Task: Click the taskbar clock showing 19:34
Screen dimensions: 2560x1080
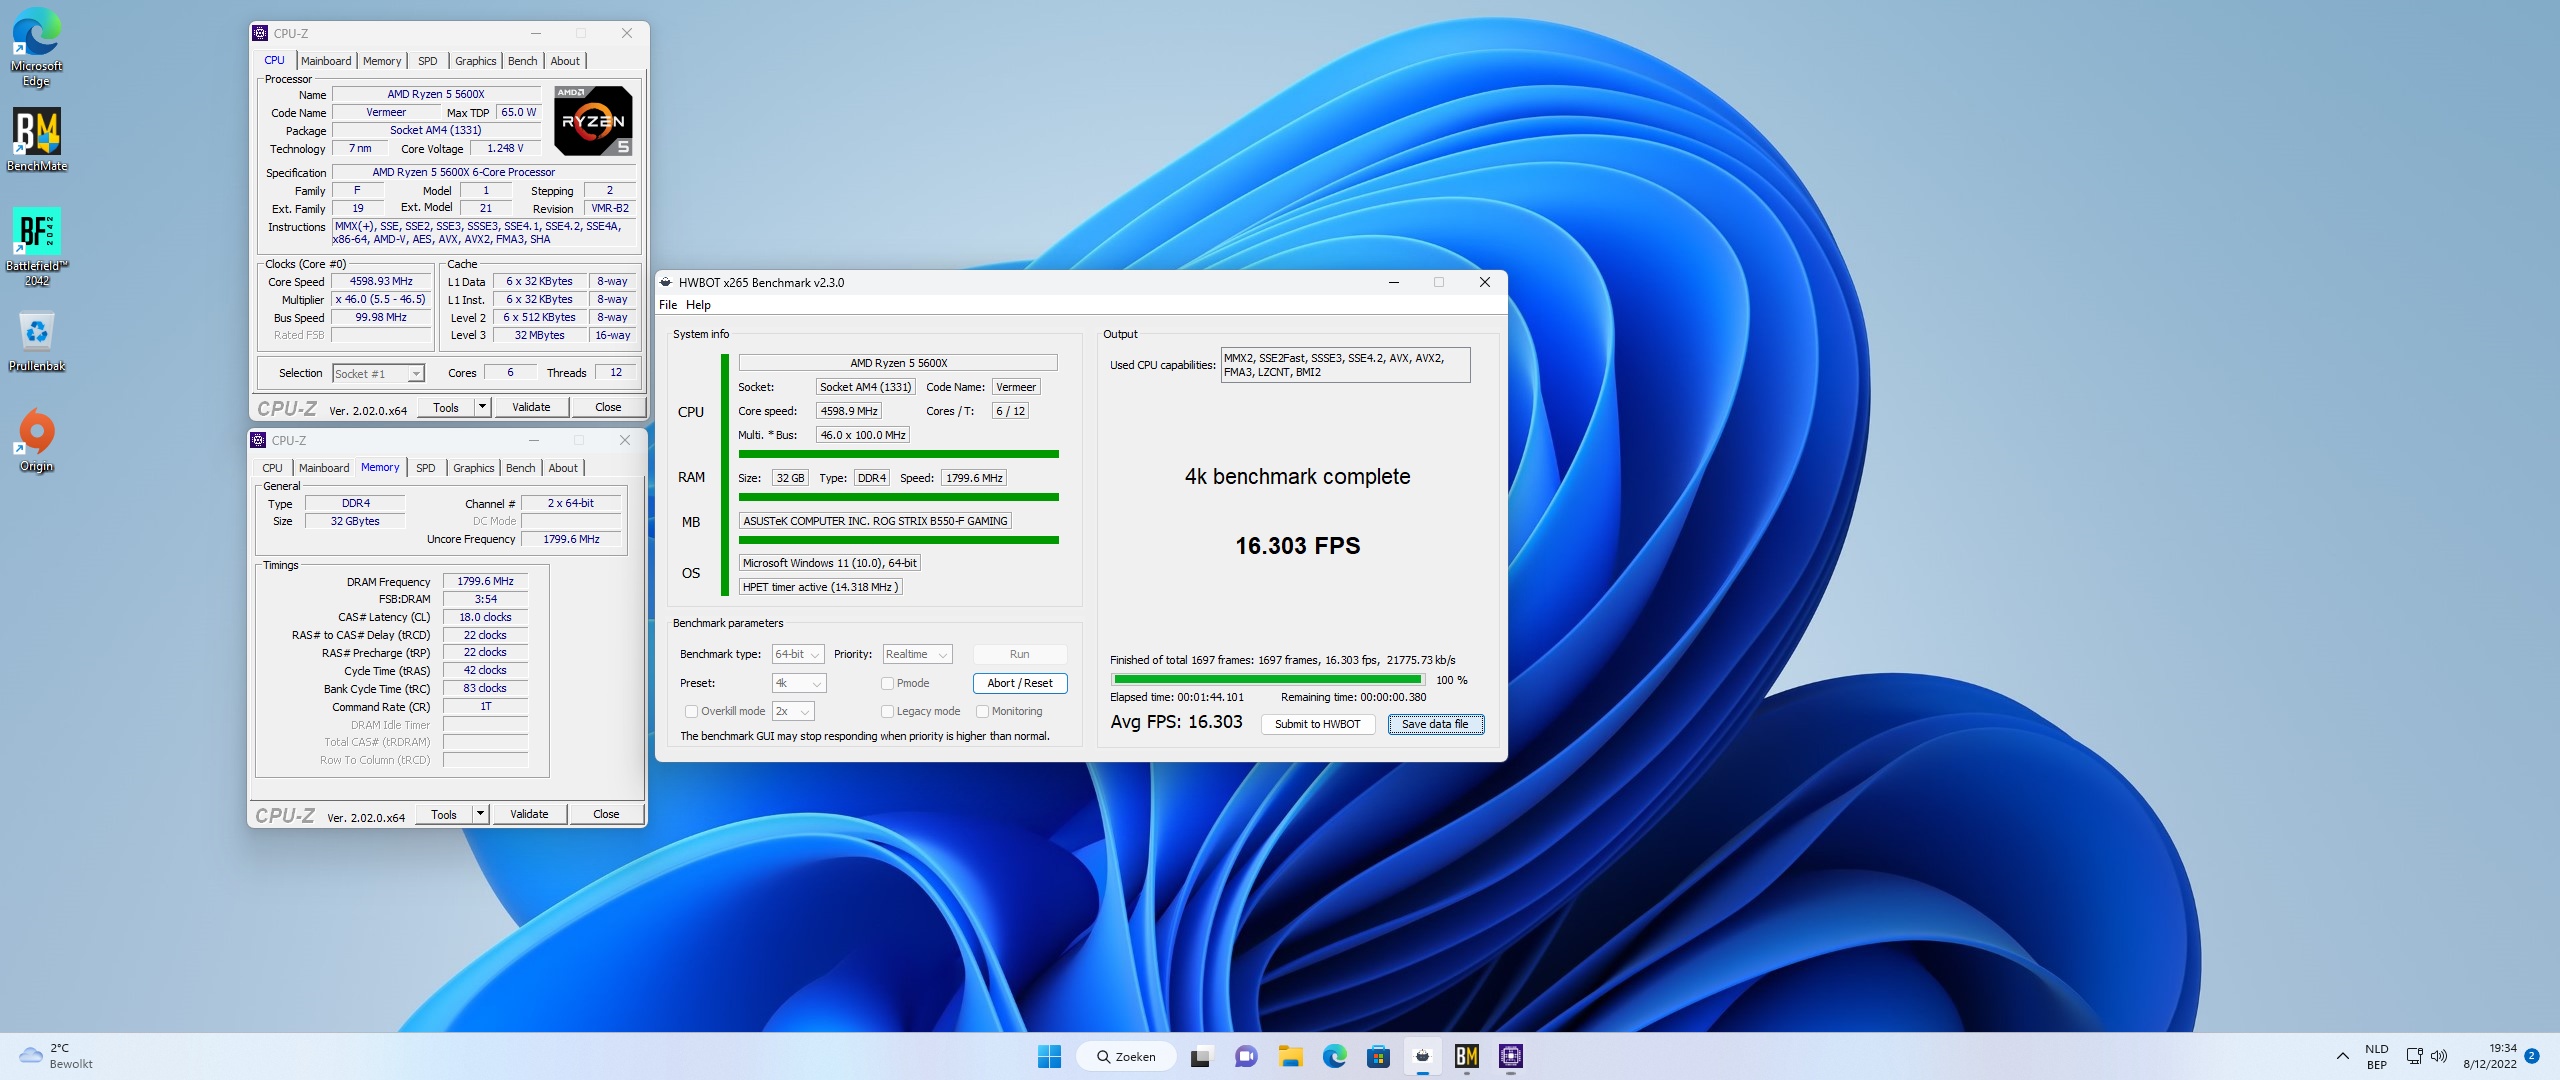Action: click(x=2490, y=1056)
